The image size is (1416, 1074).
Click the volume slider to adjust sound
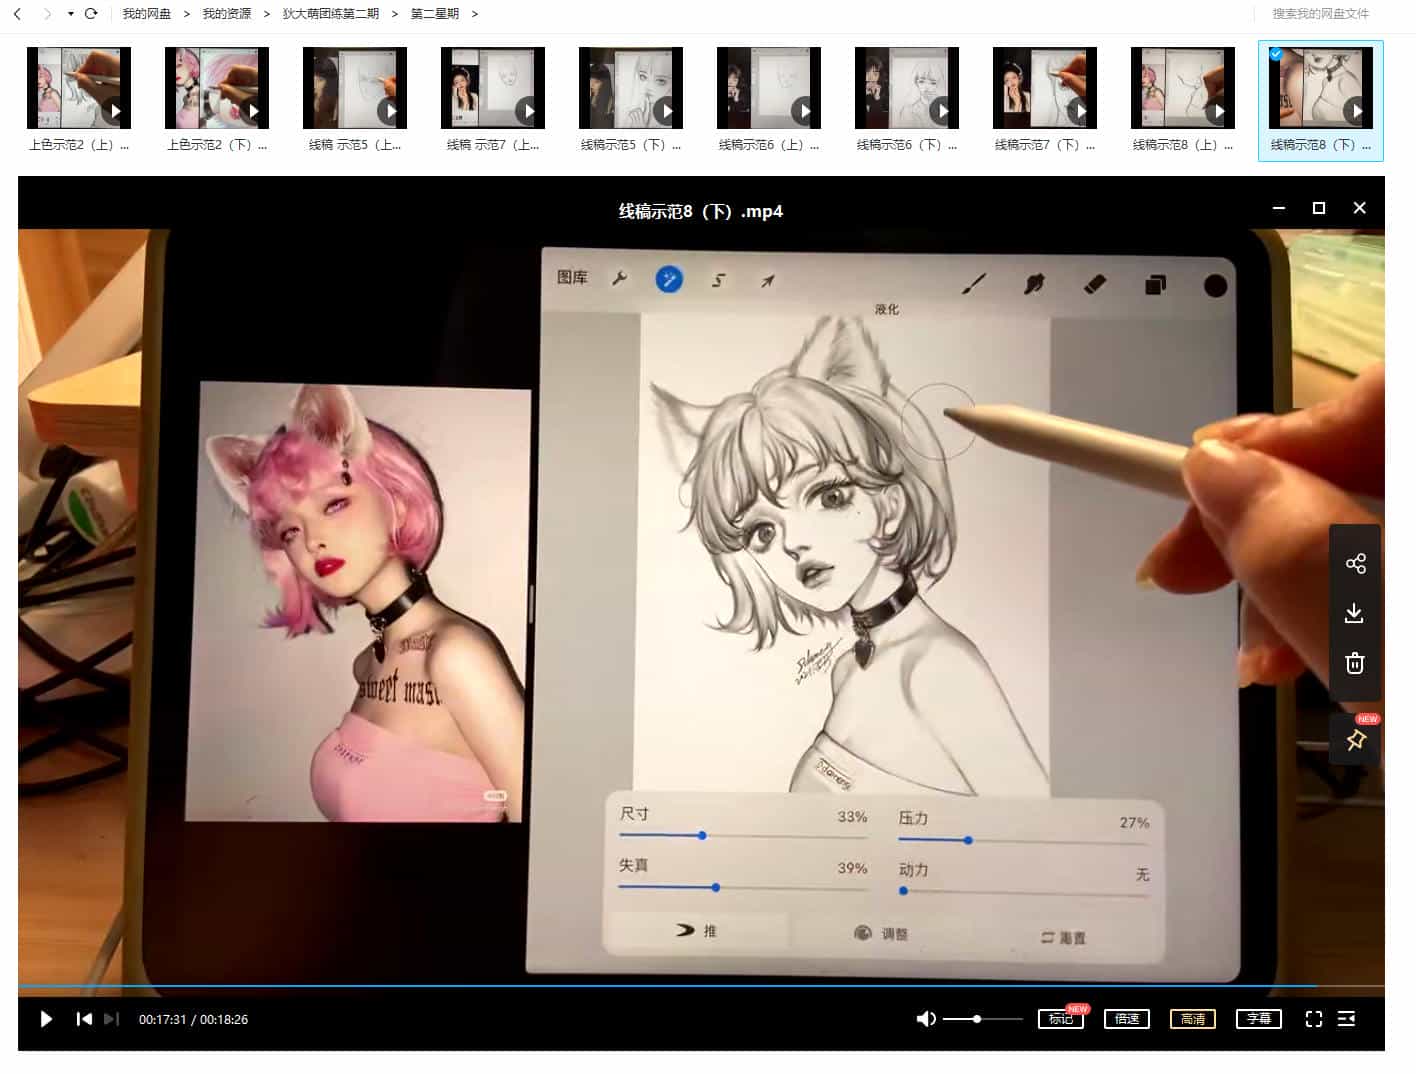pyautogui.click(x=975, y=1019)
